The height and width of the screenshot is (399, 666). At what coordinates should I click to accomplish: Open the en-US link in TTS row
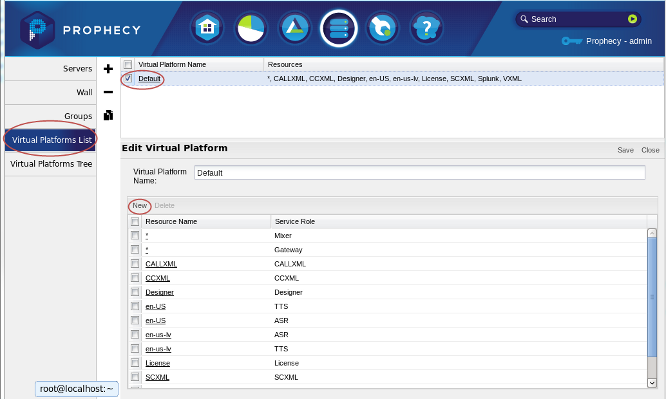(155, 306)
